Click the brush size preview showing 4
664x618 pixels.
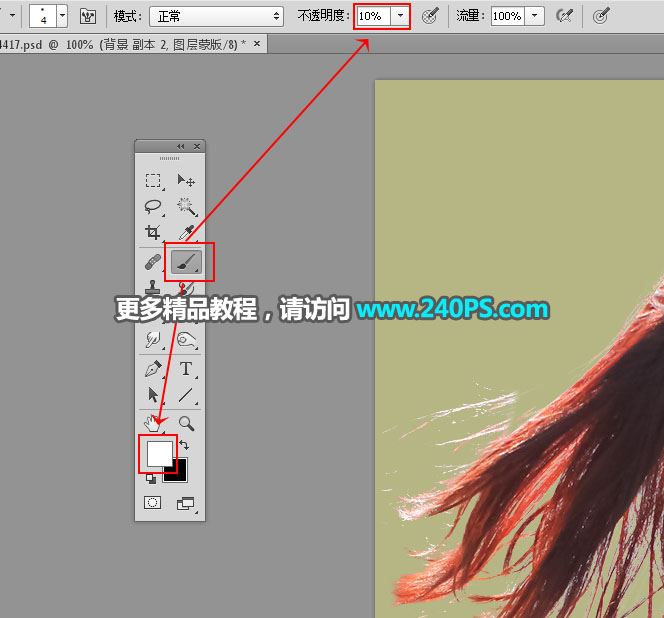tap(43, 16)
